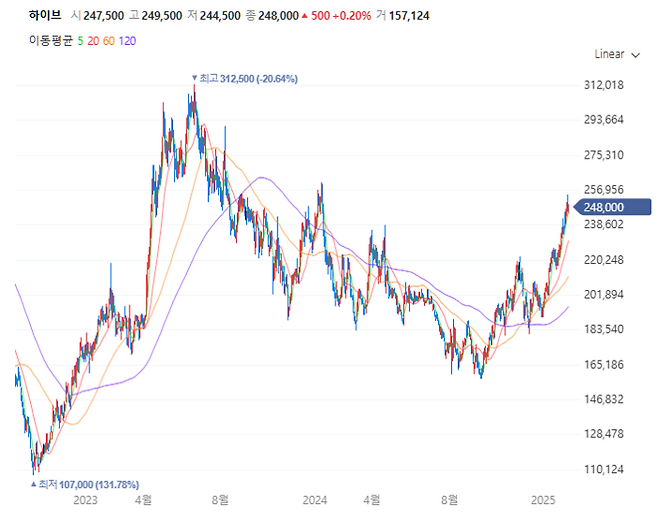Image resolution: width=658 pixels, height=522 pixels.
Task: Click the 312,018 price axis label
Action: [603, 85]
